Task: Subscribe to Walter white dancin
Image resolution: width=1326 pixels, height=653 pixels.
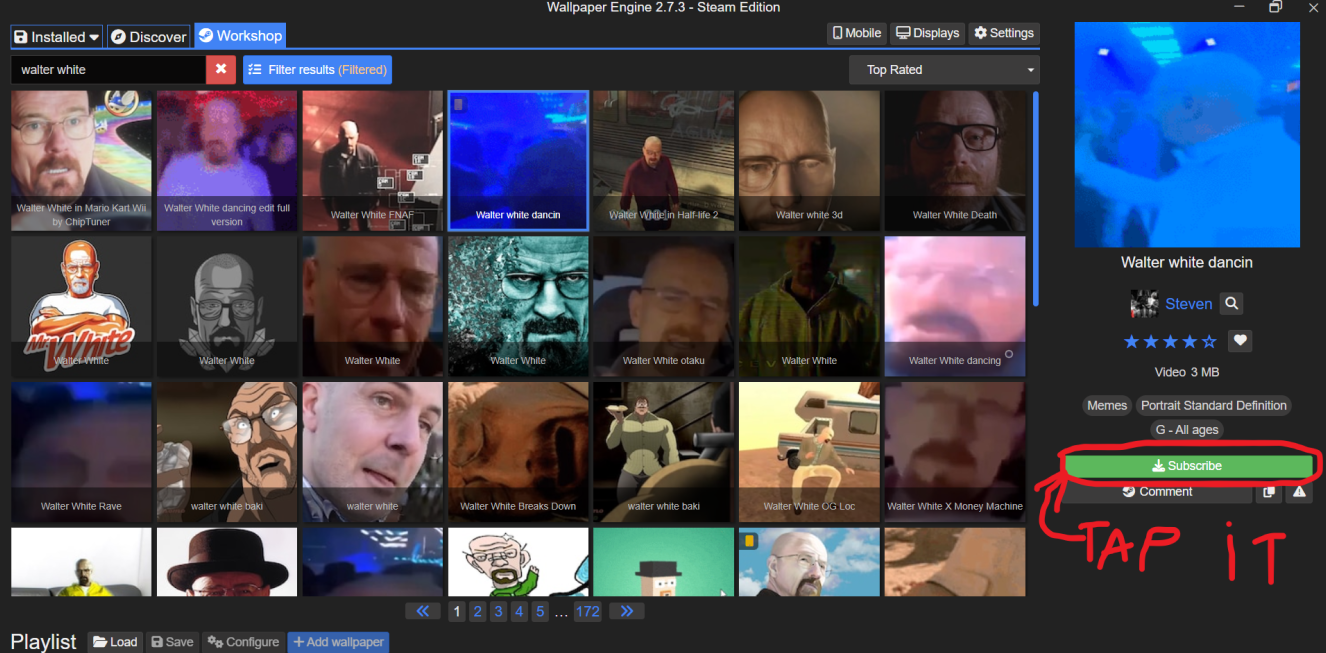Action: pyautogui.click(x=1187, y=466)
